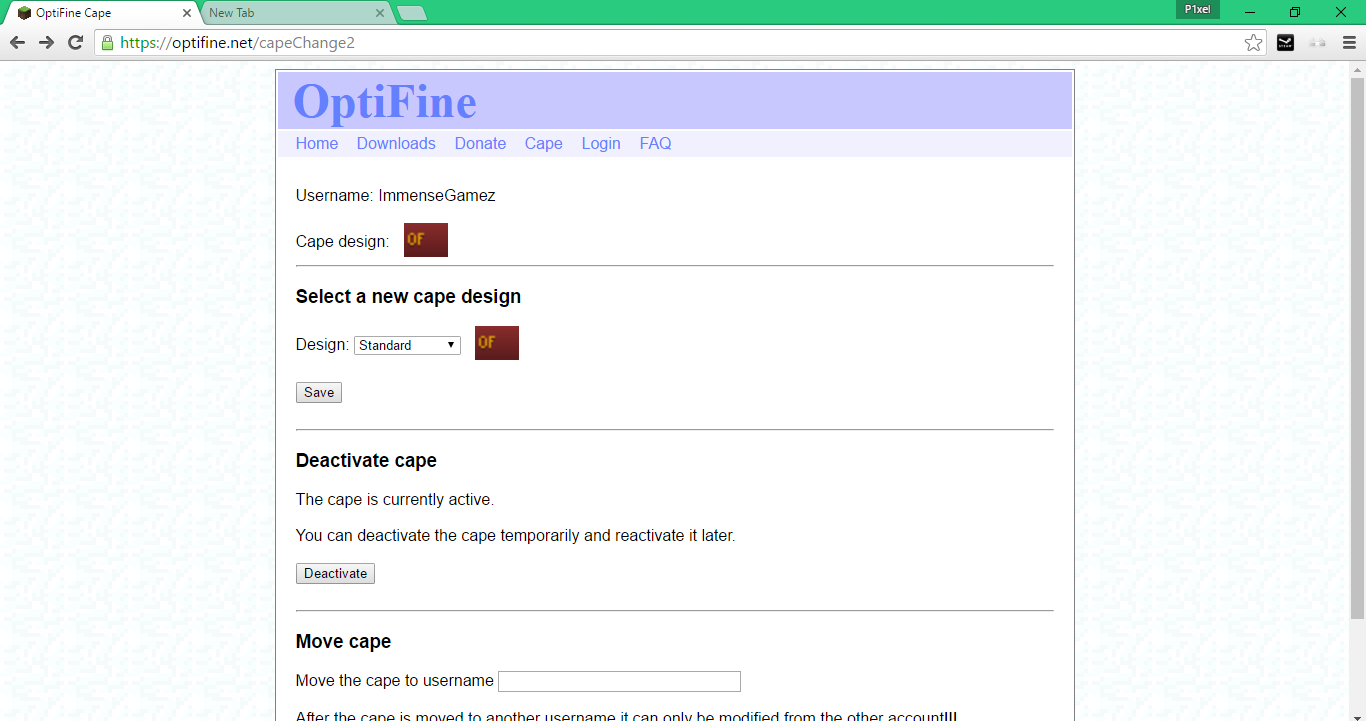This screenshot has width=1366, height=721.
Task: Bookmark this page with the star icon
Action: click(1253, 42)
